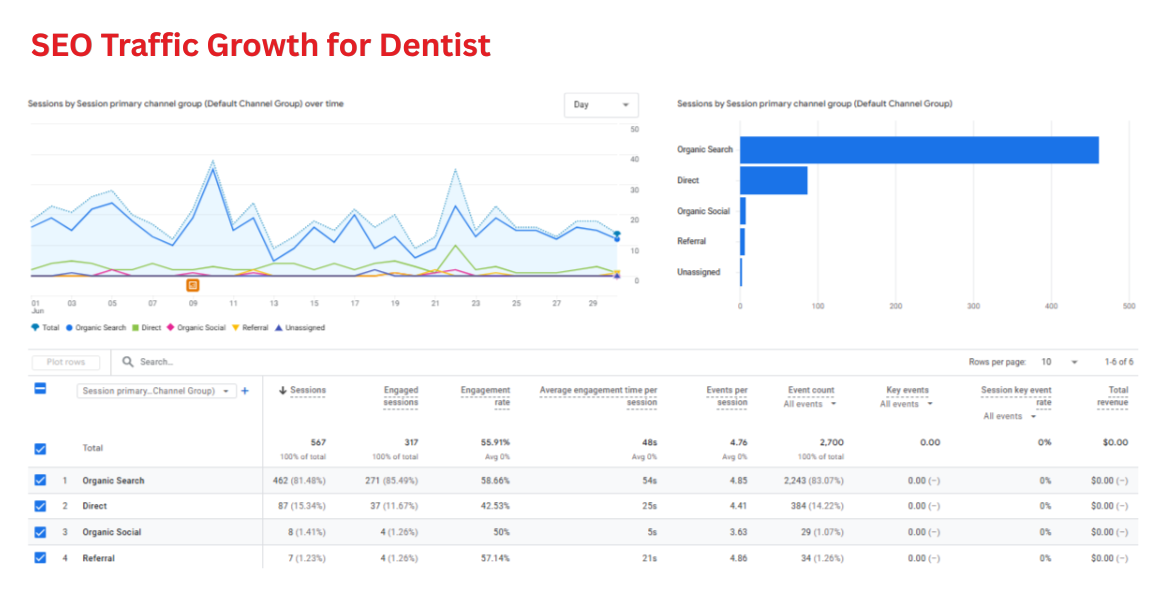Click the 1-6 of 6 pagination text
Viewport: 1170px width, 593px height.
[x=1119, y=362]
